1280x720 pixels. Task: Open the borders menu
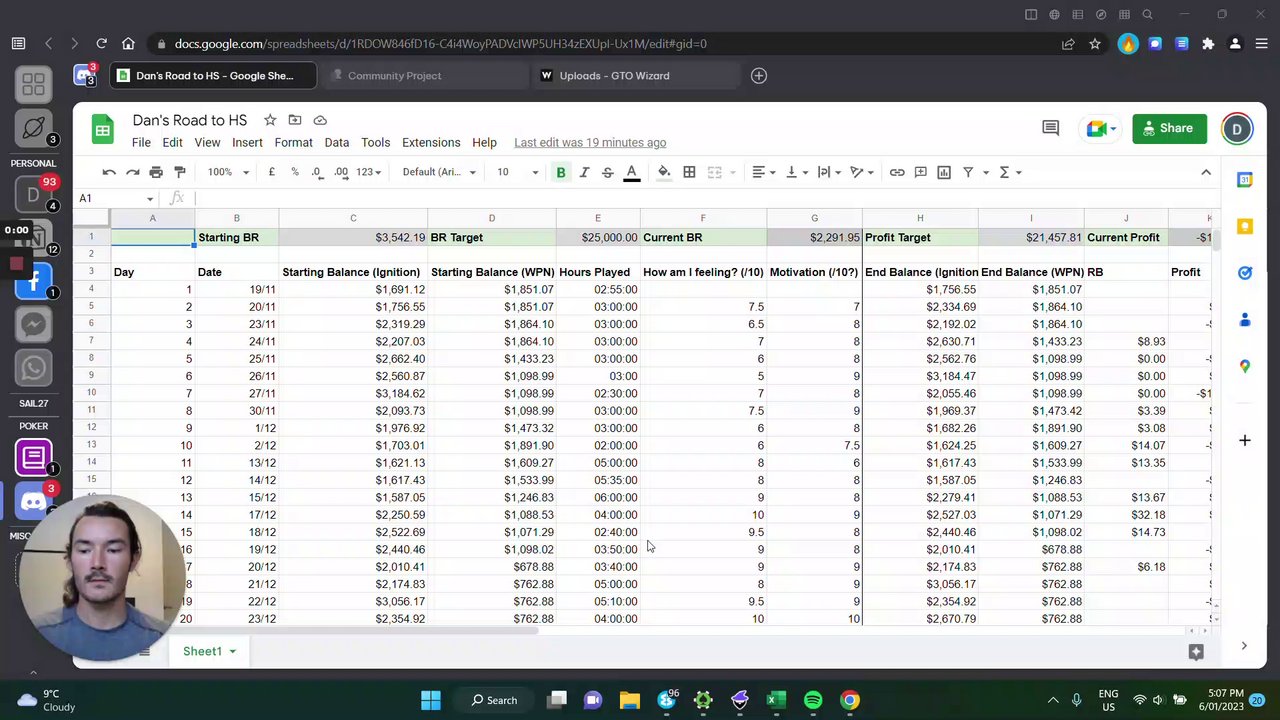pyautogui.click(x=689, y=172)
